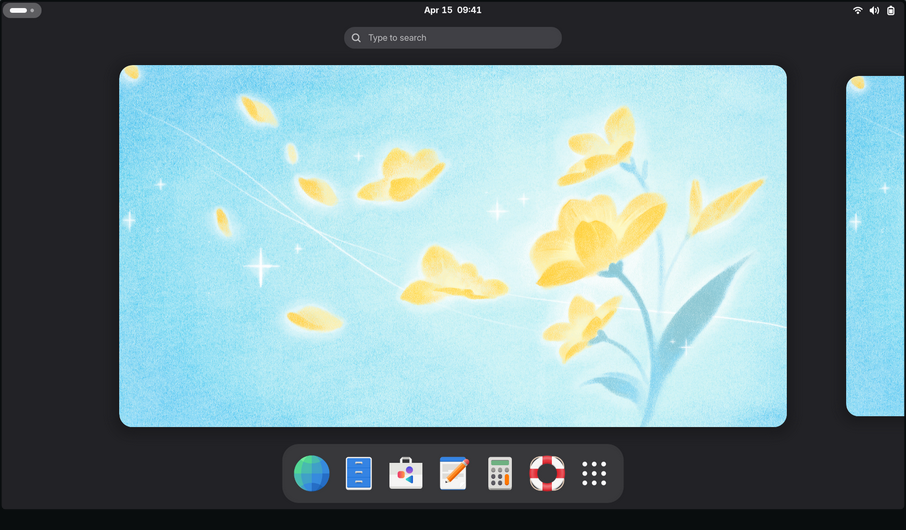Click the Wi-Fi status icon
906x530 pixels.
pyautogui.click(x=857, y=10)
